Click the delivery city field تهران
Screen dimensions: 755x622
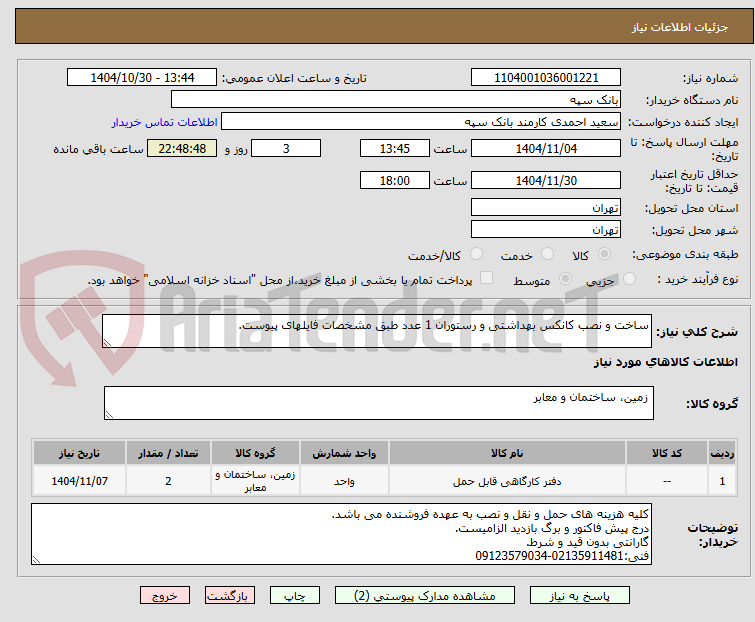click(546, 230)
